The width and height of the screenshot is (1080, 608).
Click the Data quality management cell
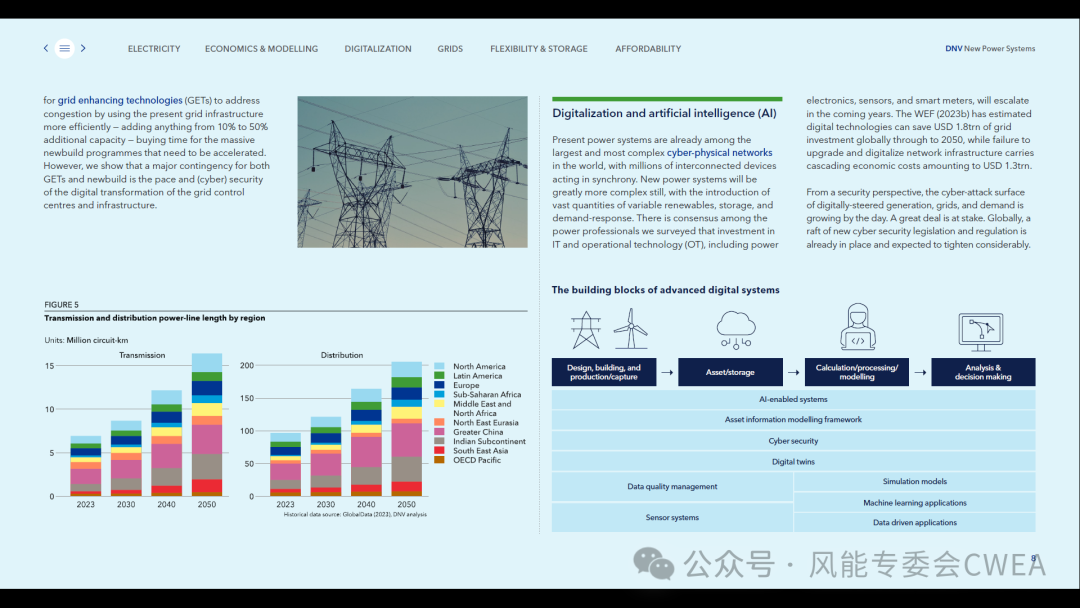tap(672, 486)
